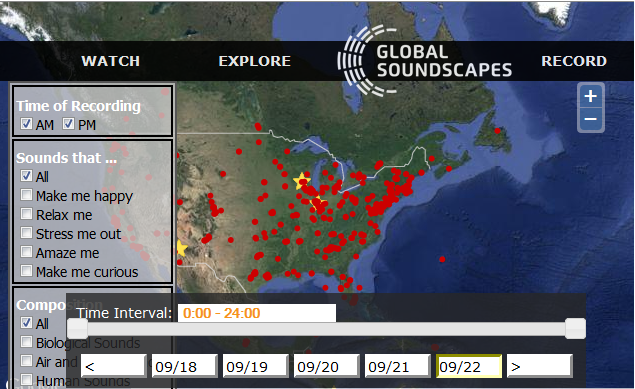Click the red recording dot in Newfoundland

pyautogui.click(x=497, y=131)
